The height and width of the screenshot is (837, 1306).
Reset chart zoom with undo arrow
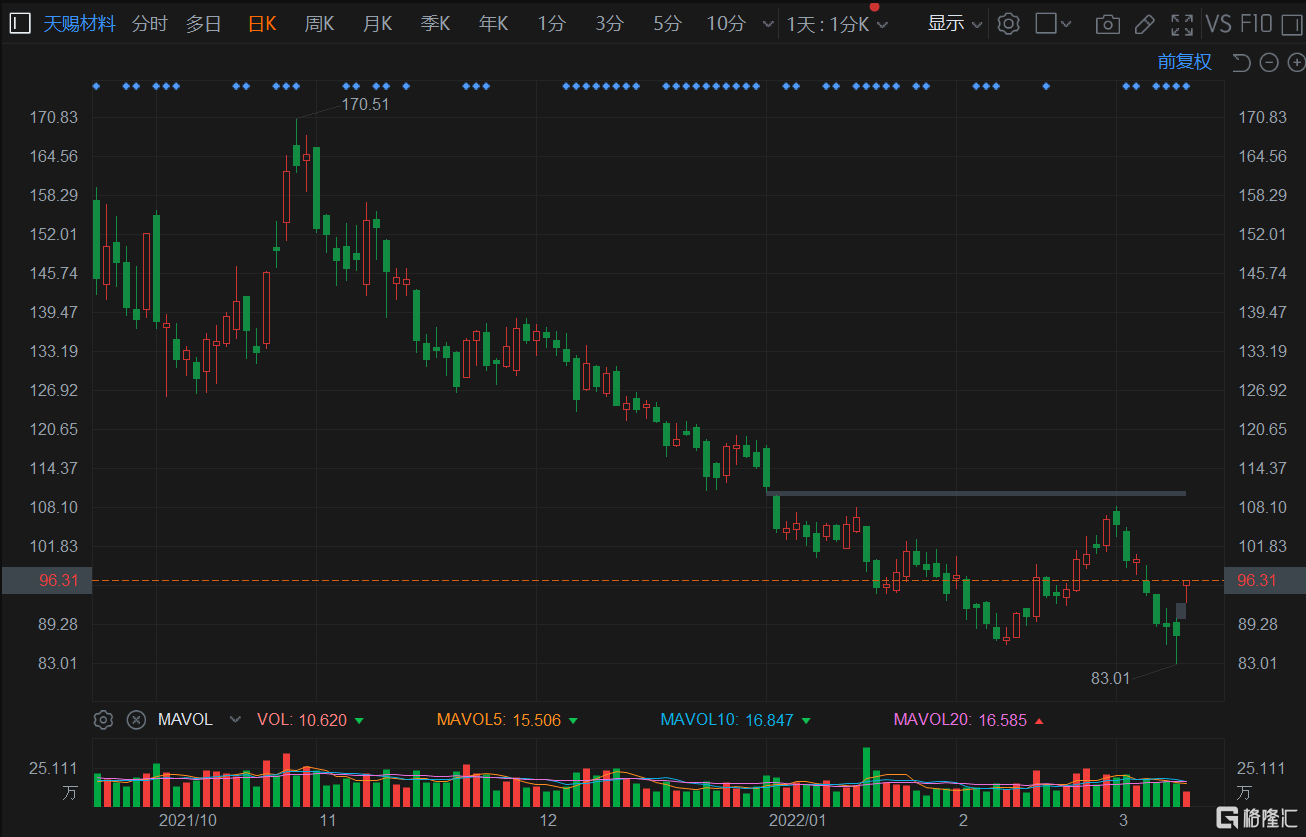pyautogui.click(x=1241, y=63)
